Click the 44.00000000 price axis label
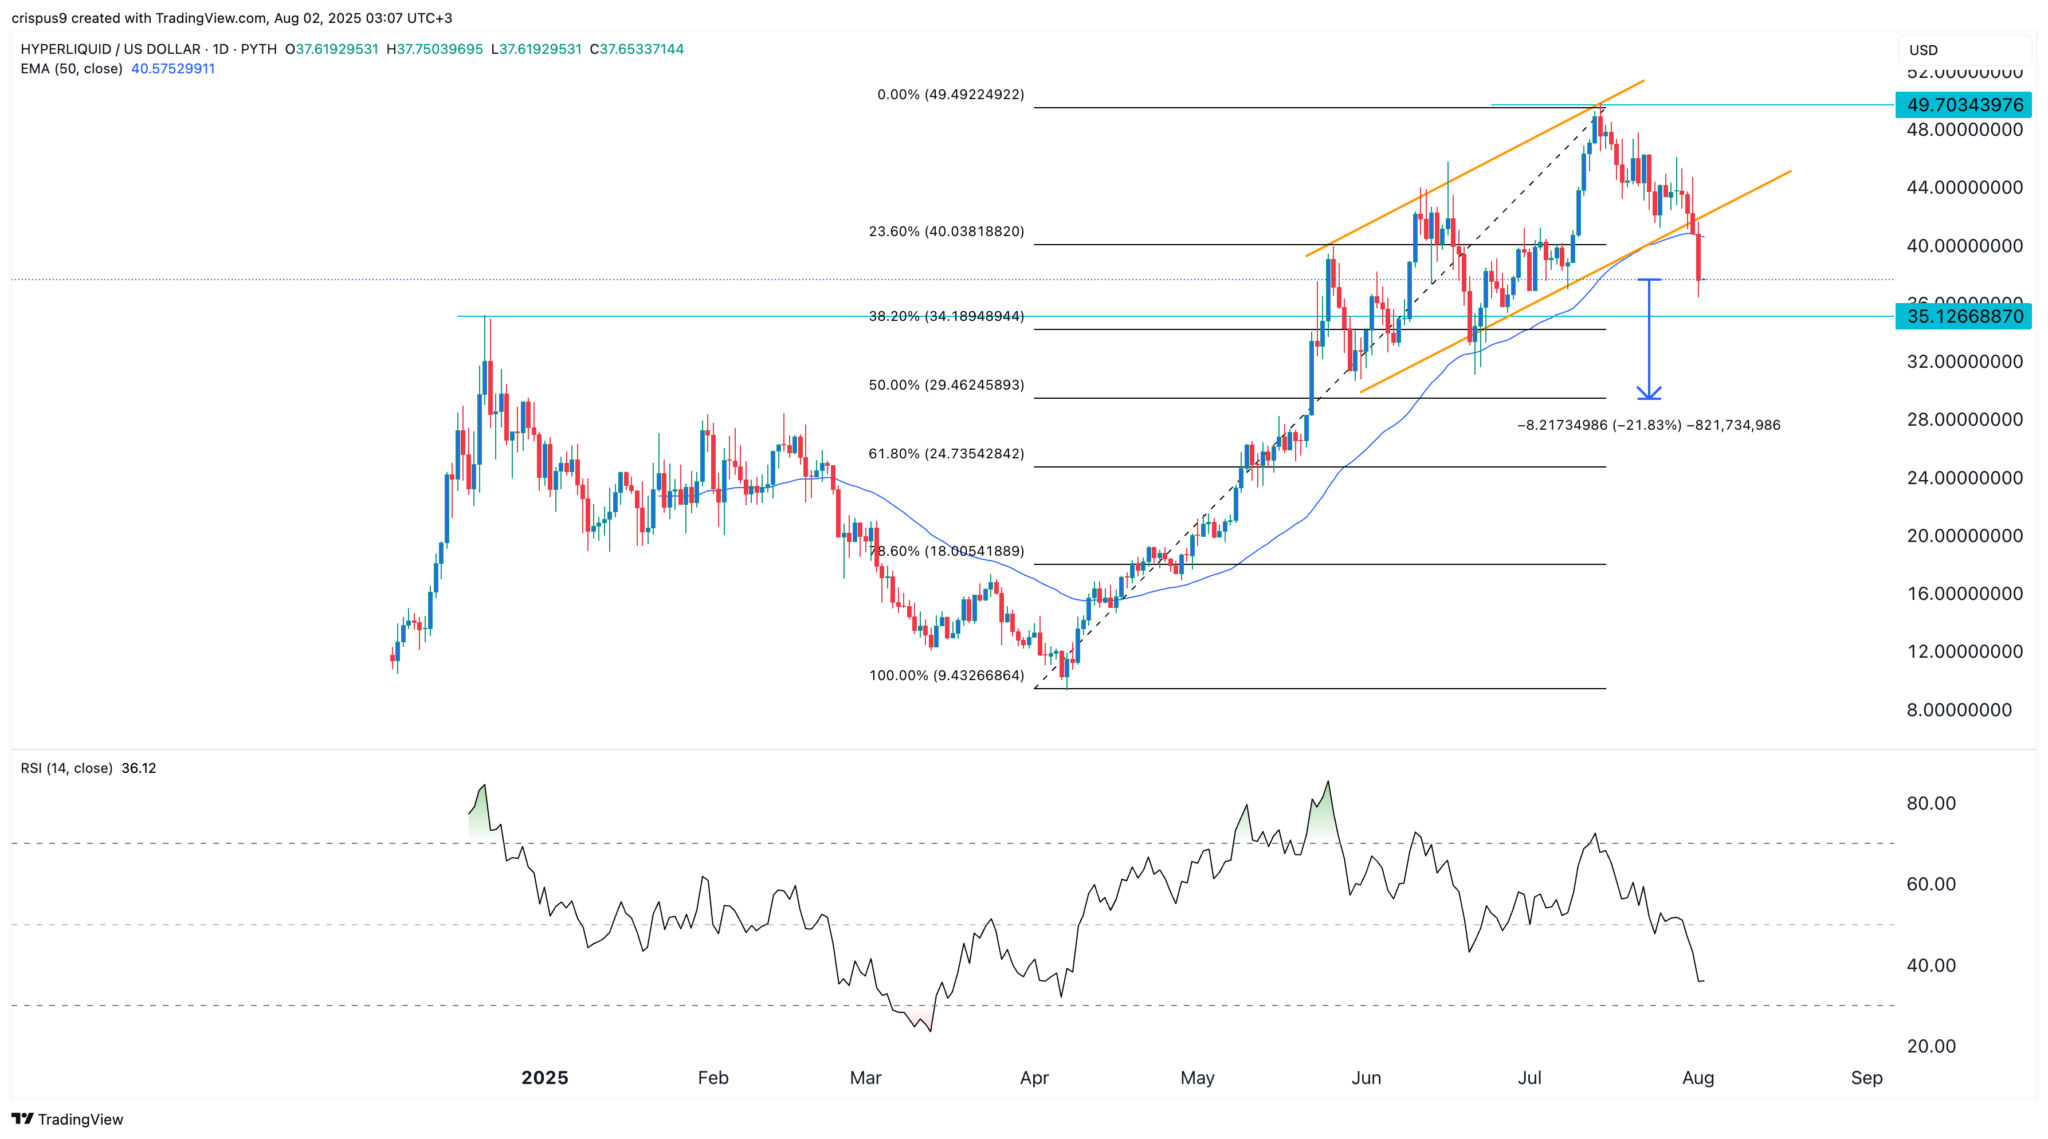This screenshot has height=1139, width=2048. 1965,188
